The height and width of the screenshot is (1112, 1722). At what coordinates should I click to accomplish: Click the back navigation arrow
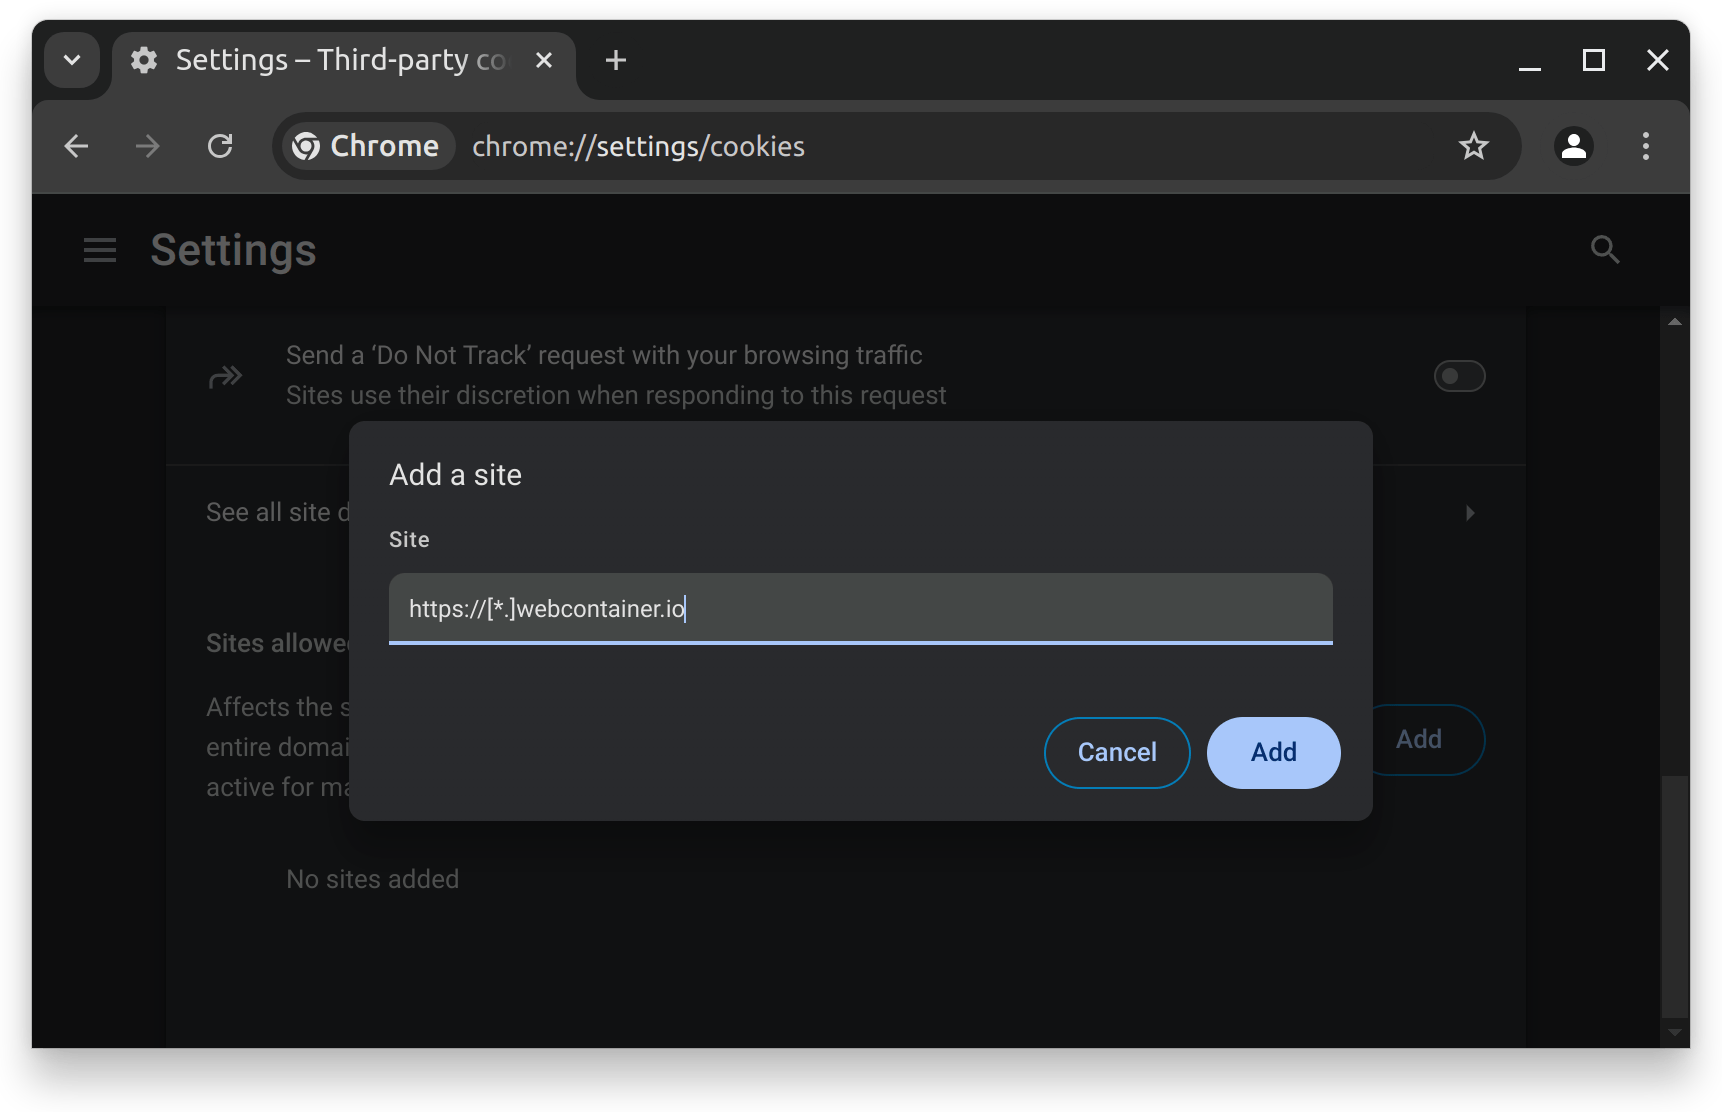[77, 147]
